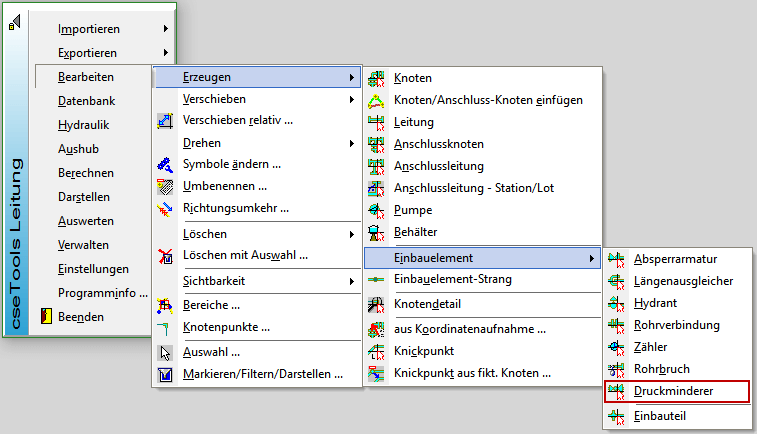
Task: Select Rohrverbindung from the Einbauelement submenu
Action: [676, 326]
